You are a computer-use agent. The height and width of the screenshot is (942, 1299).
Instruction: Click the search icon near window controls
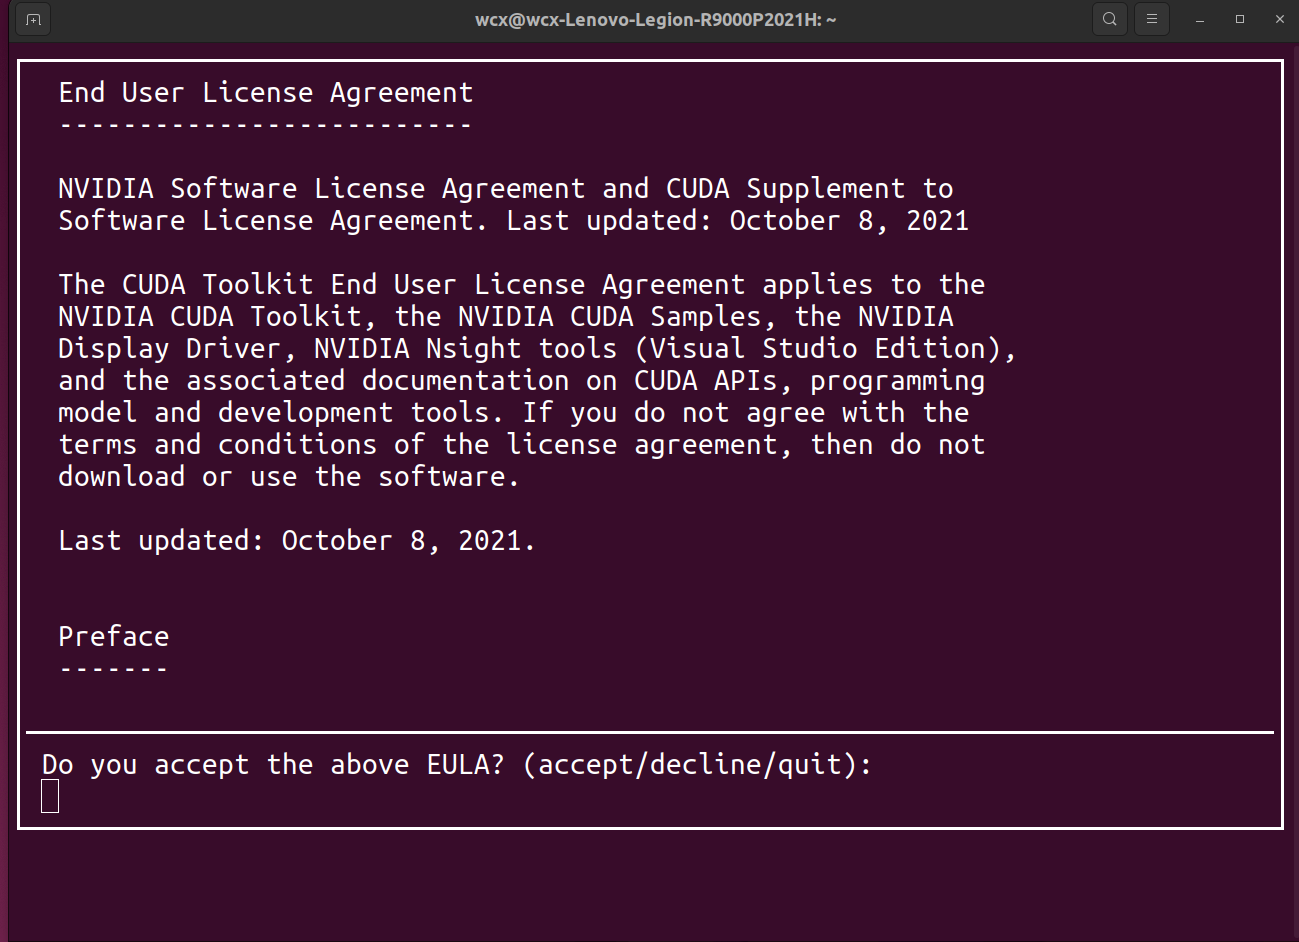click(1109, 18)
